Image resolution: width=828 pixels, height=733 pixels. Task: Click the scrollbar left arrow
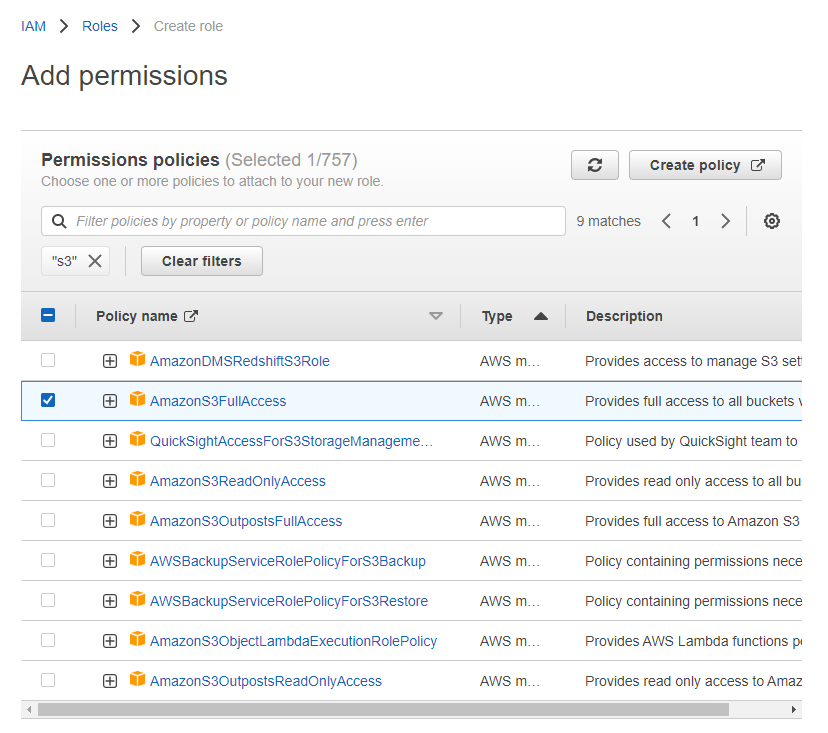[x=29, y=709]
